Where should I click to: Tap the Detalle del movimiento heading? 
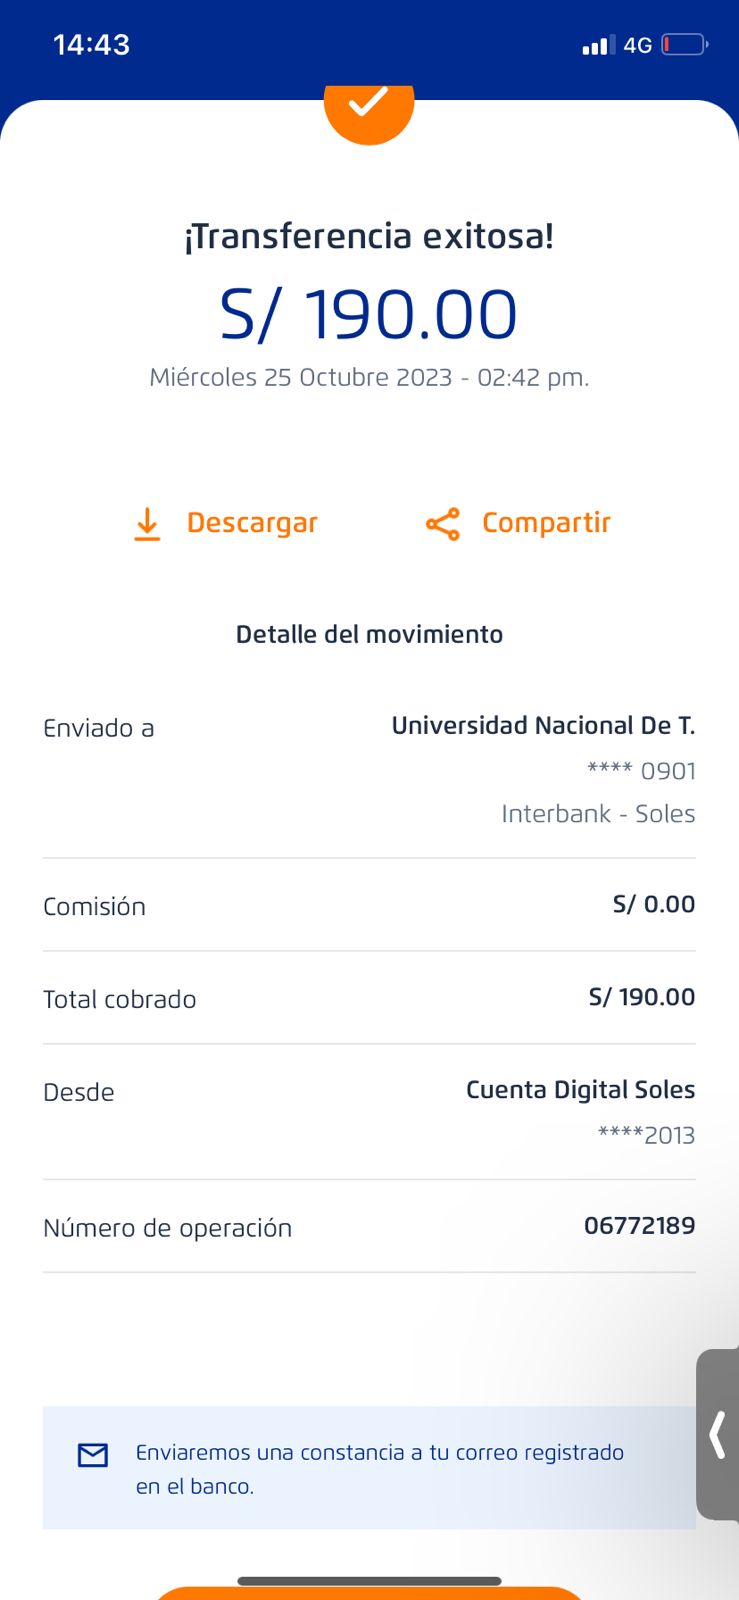tap(369, 634)
